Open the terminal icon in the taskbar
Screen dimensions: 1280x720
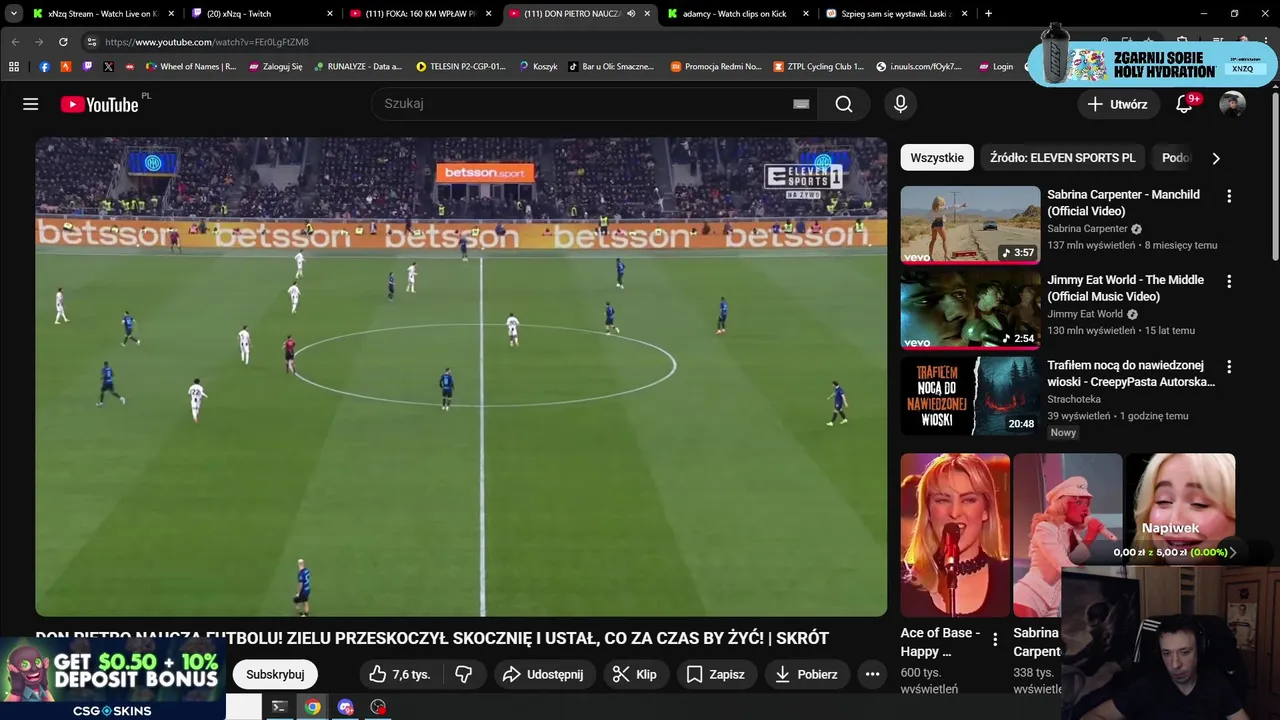pyautogui.click(x=279, y=707)
